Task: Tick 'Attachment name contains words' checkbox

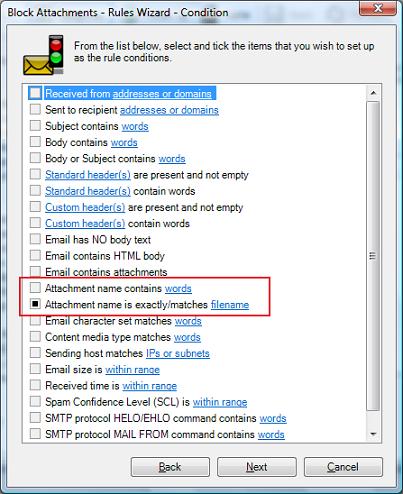Action: pyautogui.click(x=35, y=288)
